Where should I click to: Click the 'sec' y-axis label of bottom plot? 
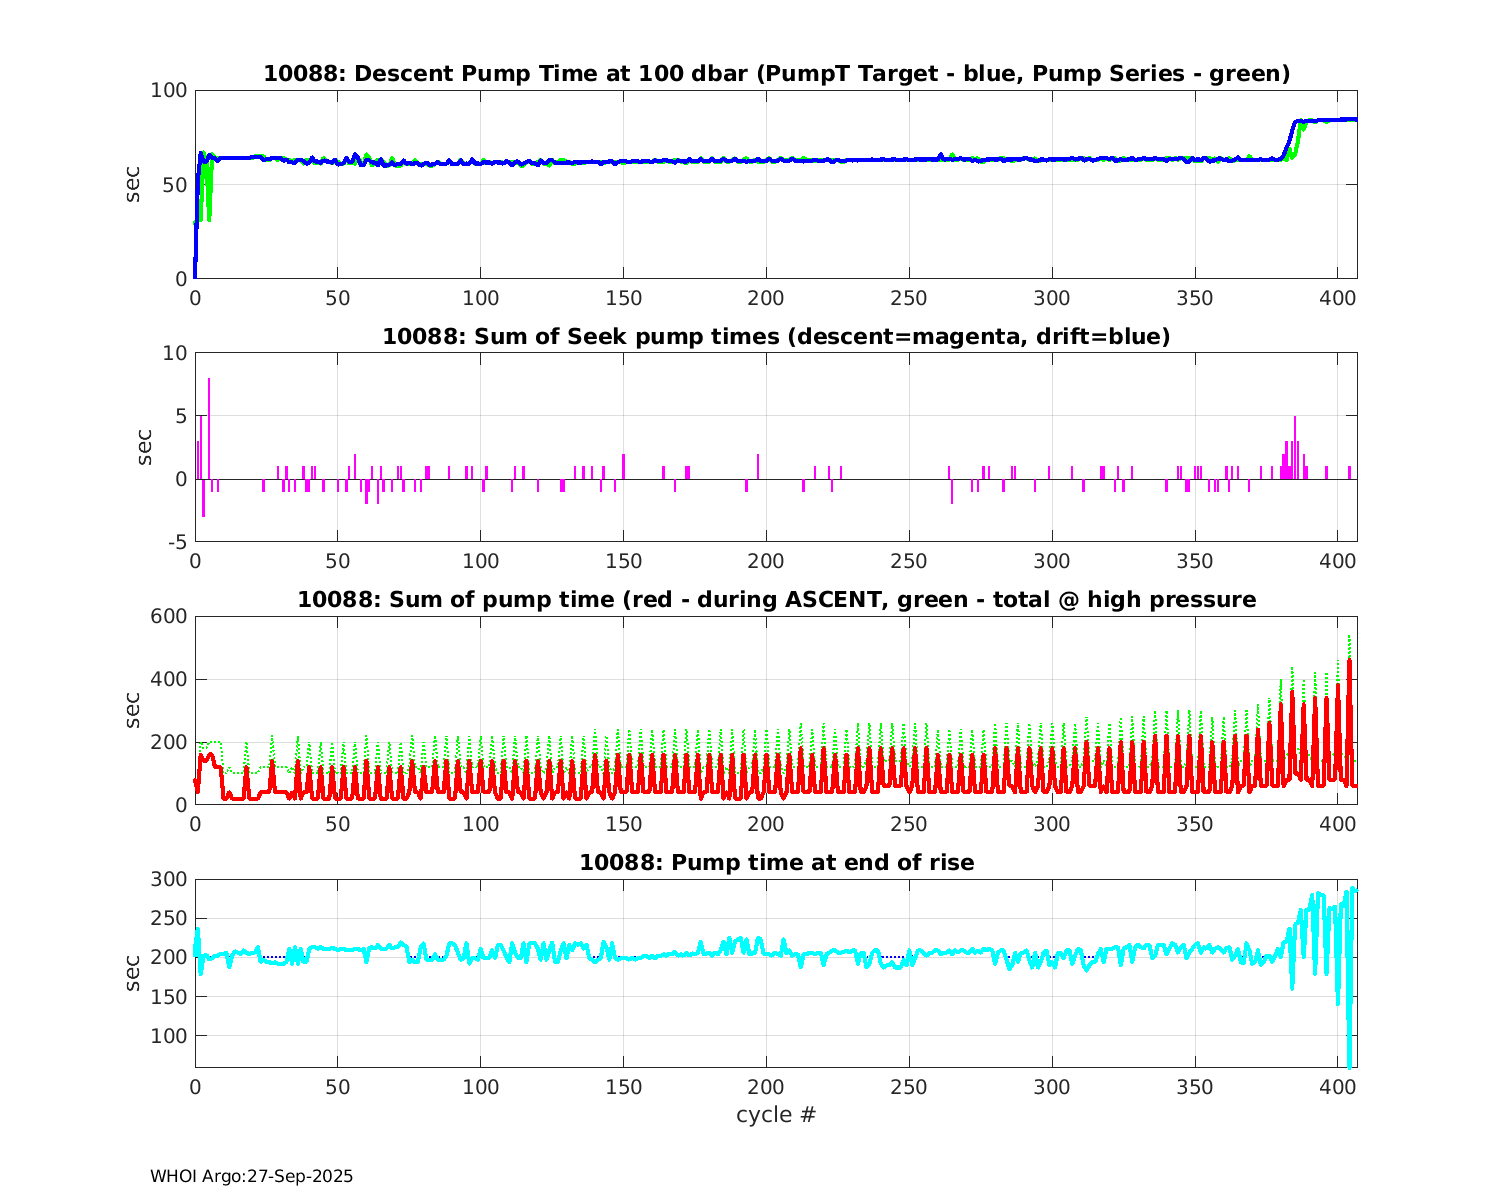pos(133,973)
